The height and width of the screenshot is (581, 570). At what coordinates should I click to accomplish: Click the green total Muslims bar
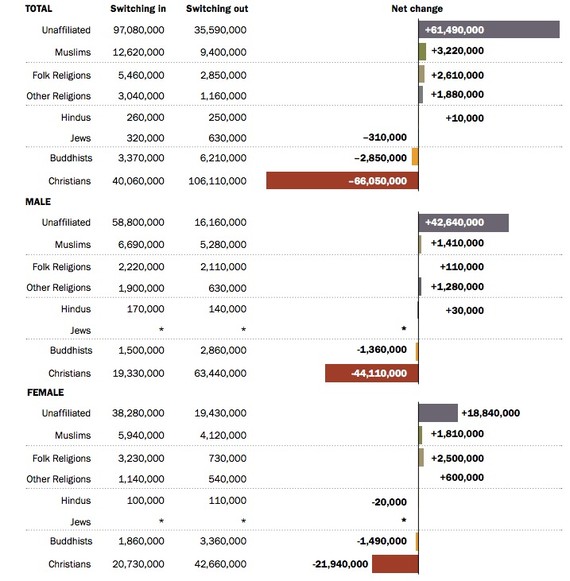click(x=422, y=52)
